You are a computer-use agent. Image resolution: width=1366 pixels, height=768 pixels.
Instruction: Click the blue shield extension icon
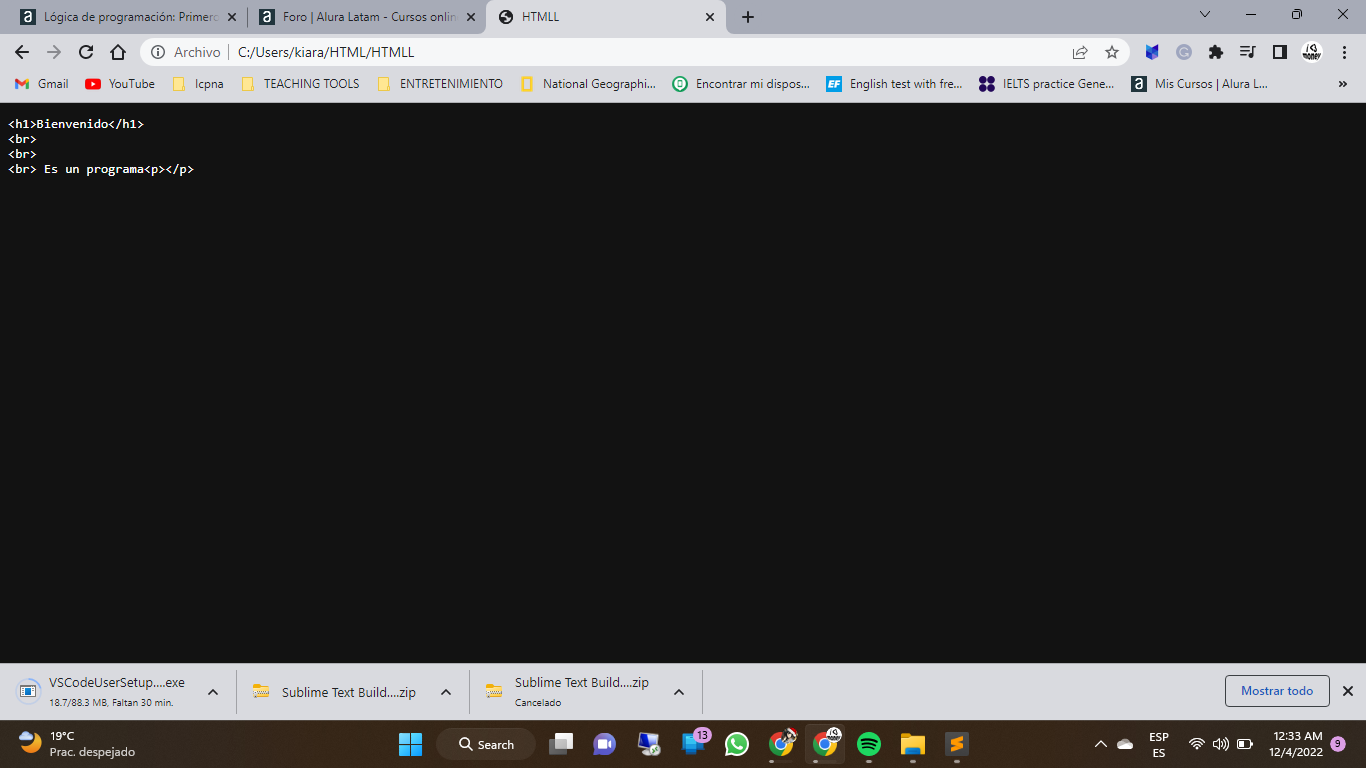tap(1152, 52)
